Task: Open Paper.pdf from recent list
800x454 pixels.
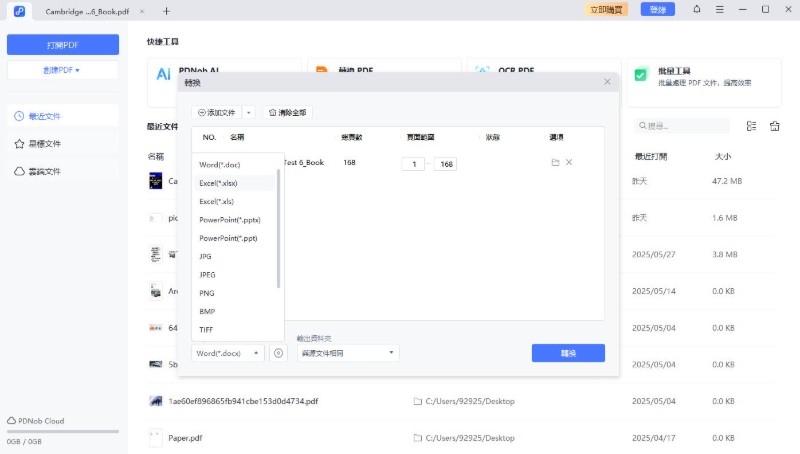Action: coord(185,438)
